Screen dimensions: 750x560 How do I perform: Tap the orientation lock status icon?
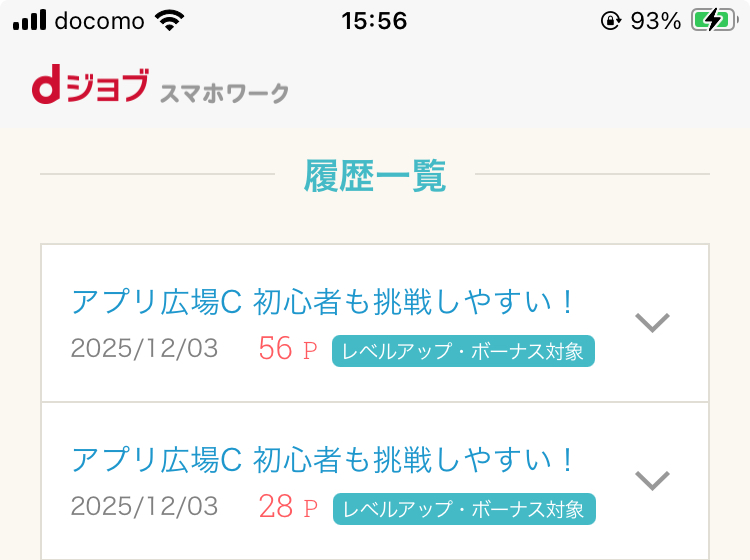tap(610, 21)
